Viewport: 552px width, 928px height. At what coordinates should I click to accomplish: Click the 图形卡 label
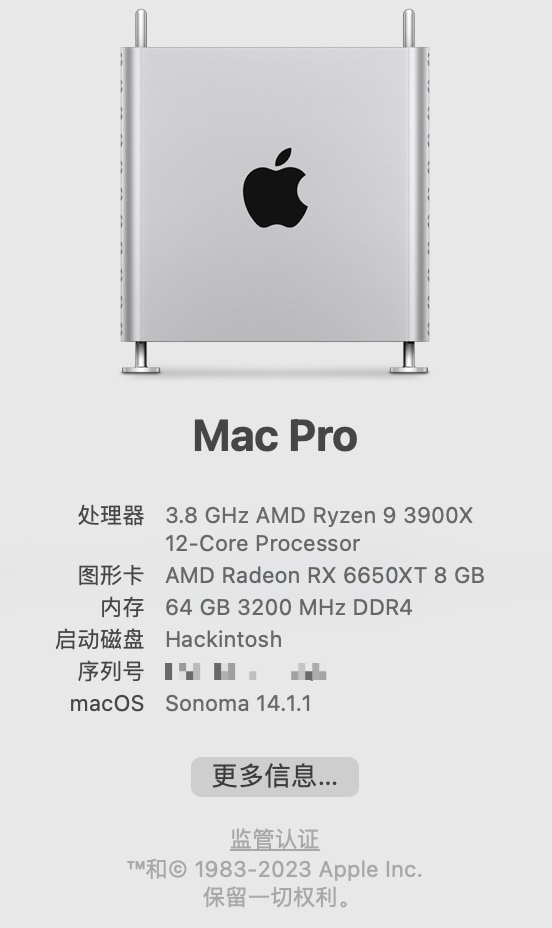[111, 575]
